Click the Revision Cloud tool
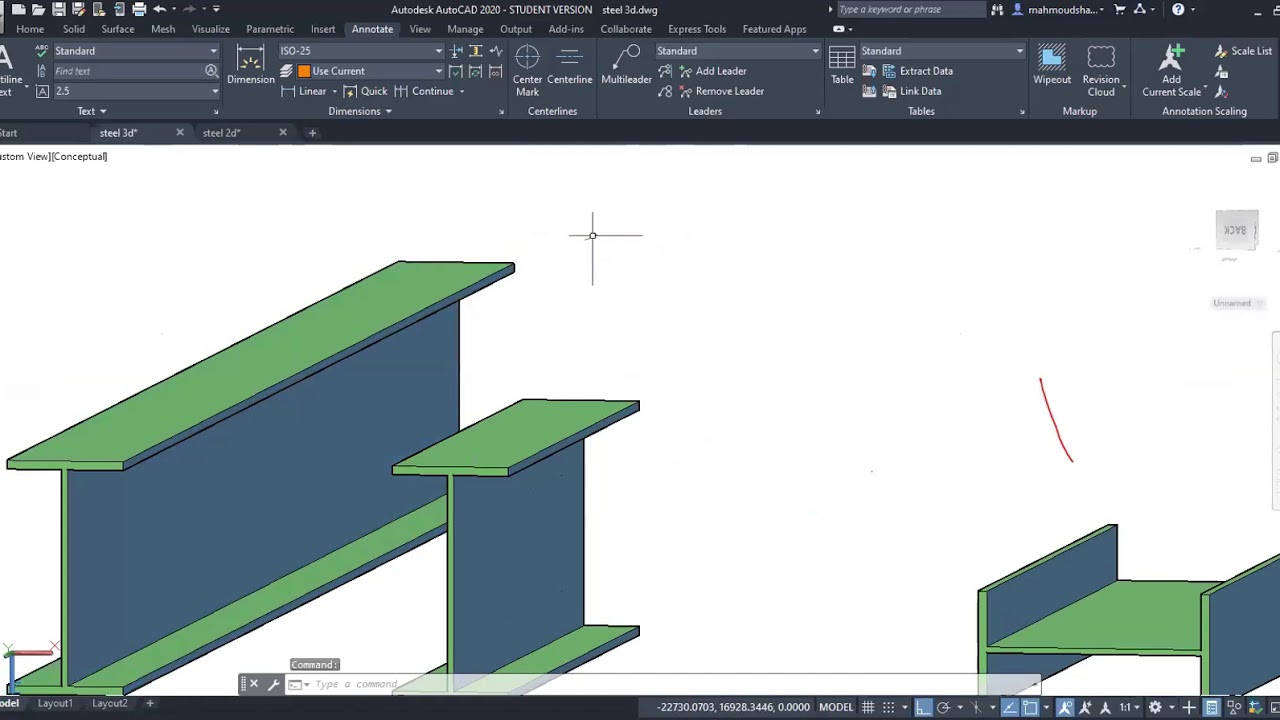 pos(1101,71)
